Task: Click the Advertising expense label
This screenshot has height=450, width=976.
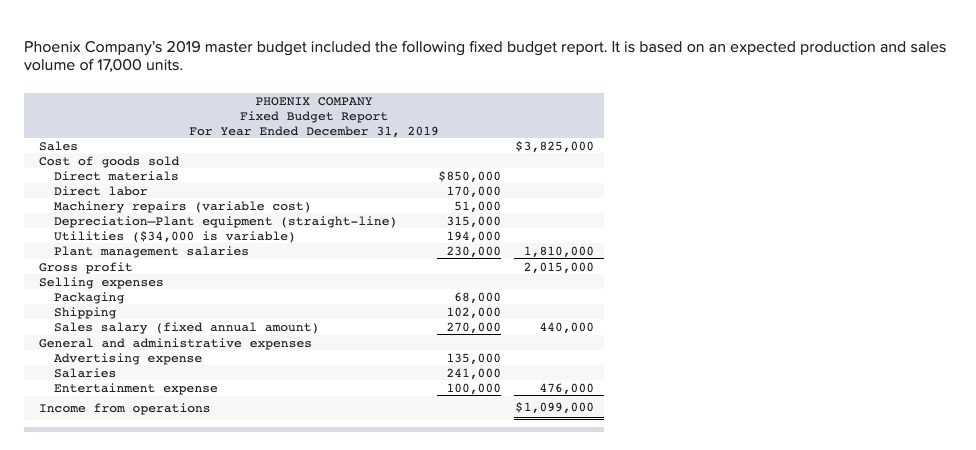Action: point(128,358)
